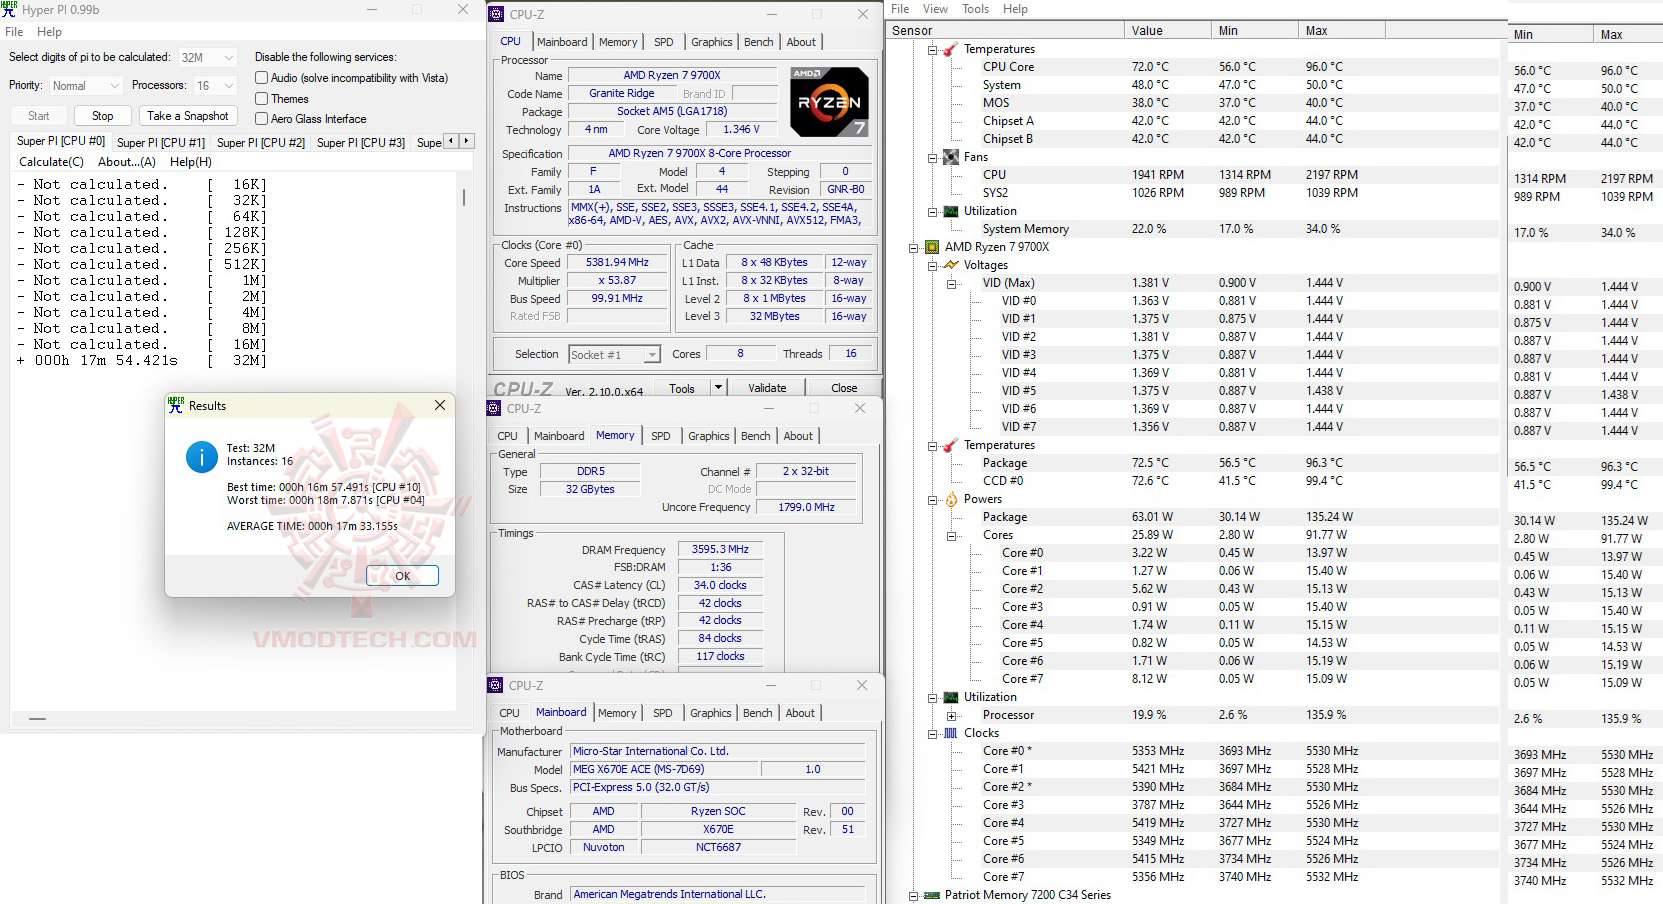Switch to Super PI [CPU #2] tab
The image size is (1663, 904).
(261, 142)
